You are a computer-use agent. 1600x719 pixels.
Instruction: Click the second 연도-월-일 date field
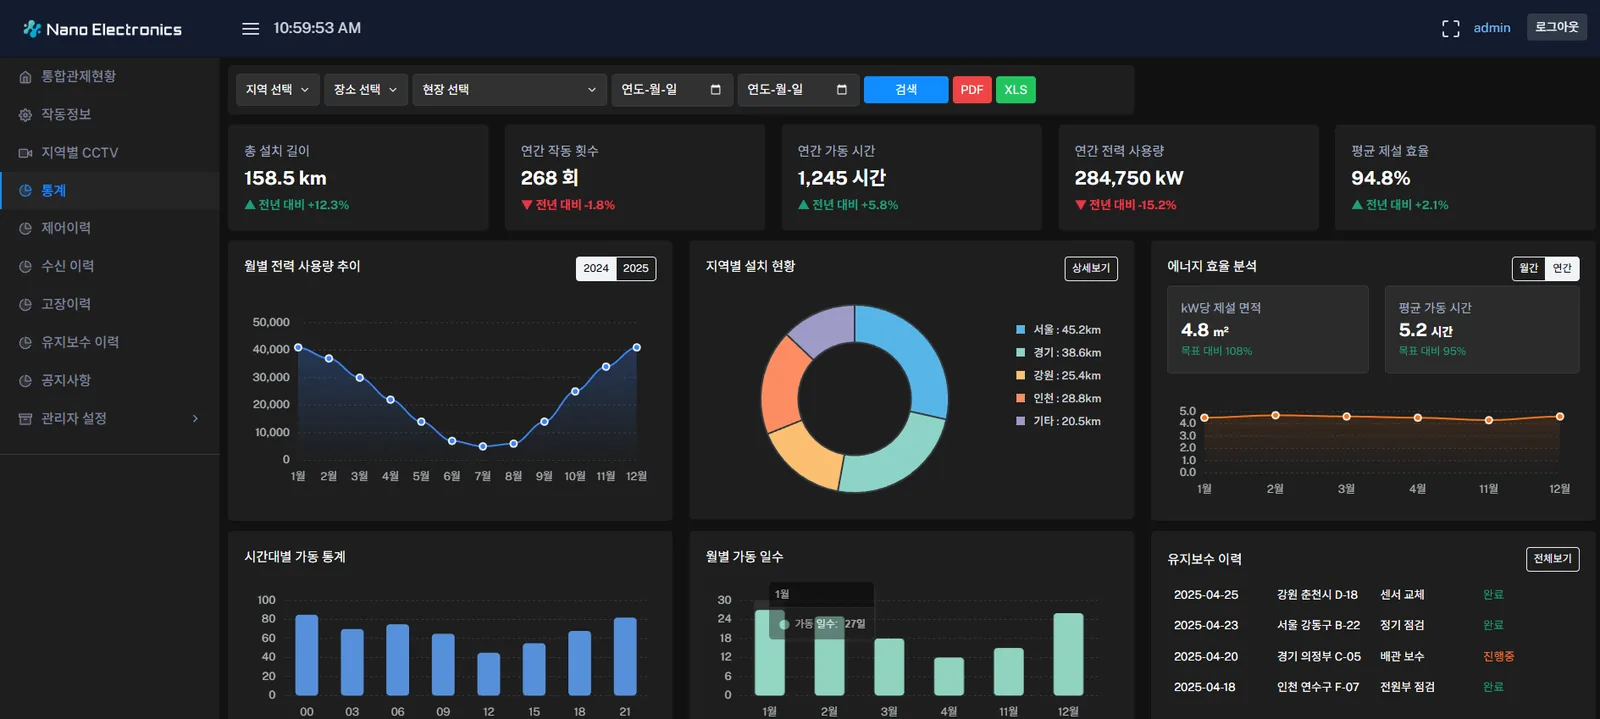[x=797, y=90]
